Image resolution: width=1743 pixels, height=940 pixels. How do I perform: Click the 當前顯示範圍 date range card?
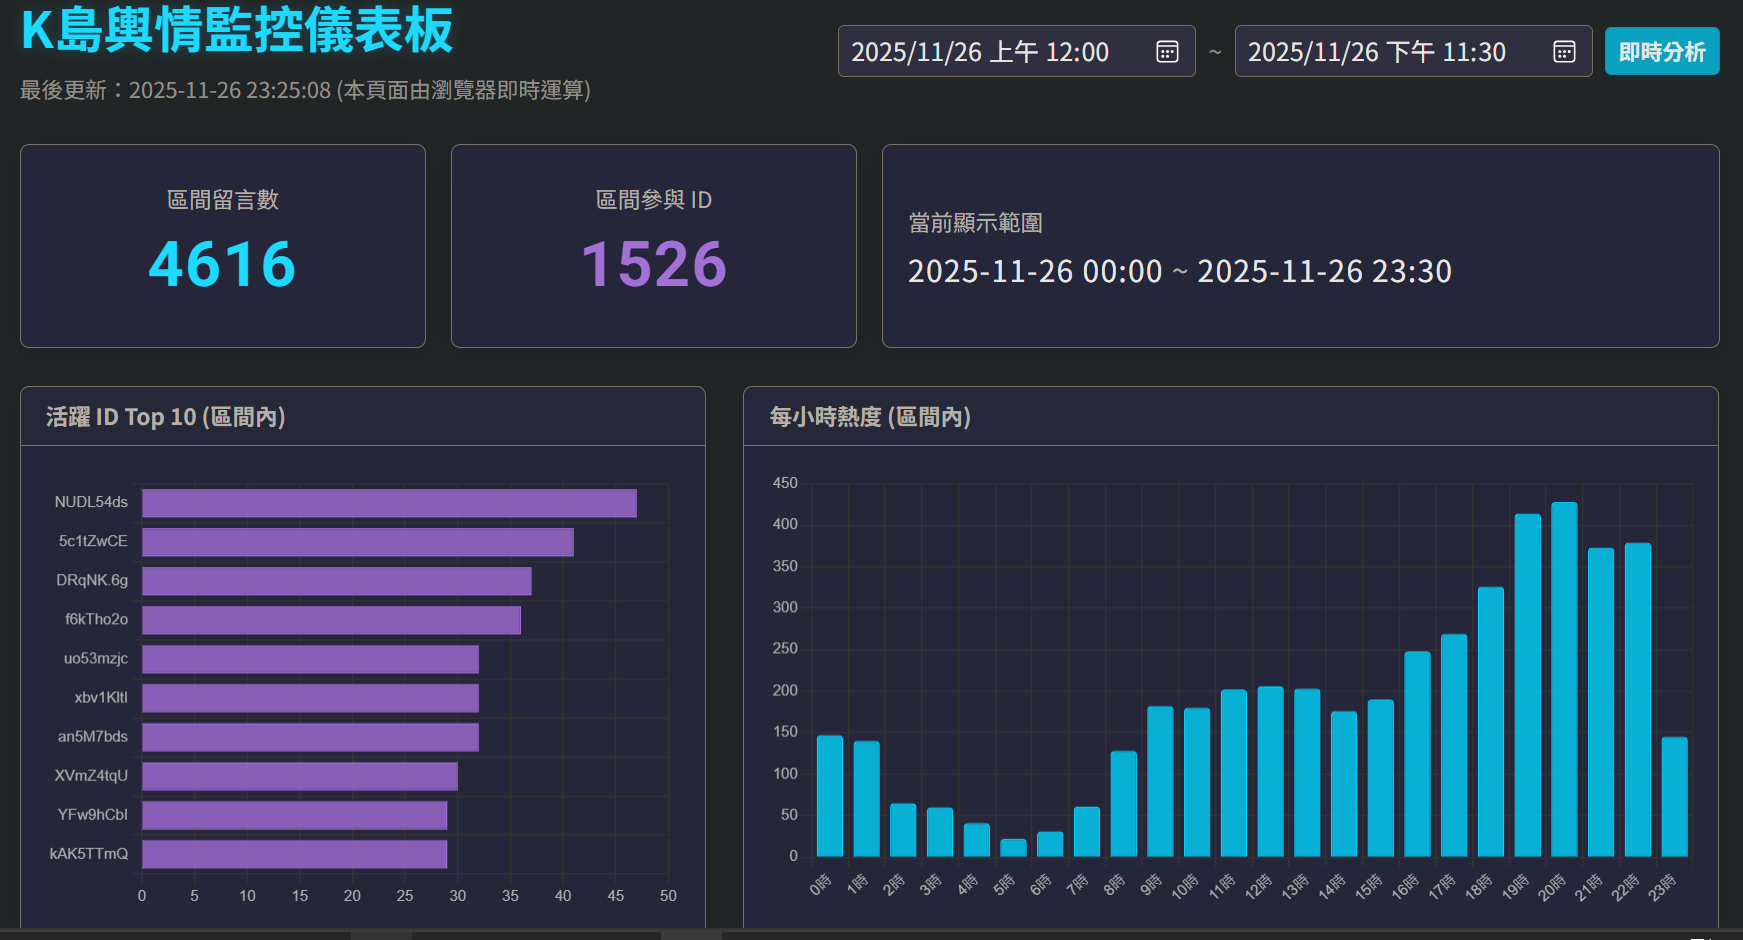click(x=1300, y=246)
